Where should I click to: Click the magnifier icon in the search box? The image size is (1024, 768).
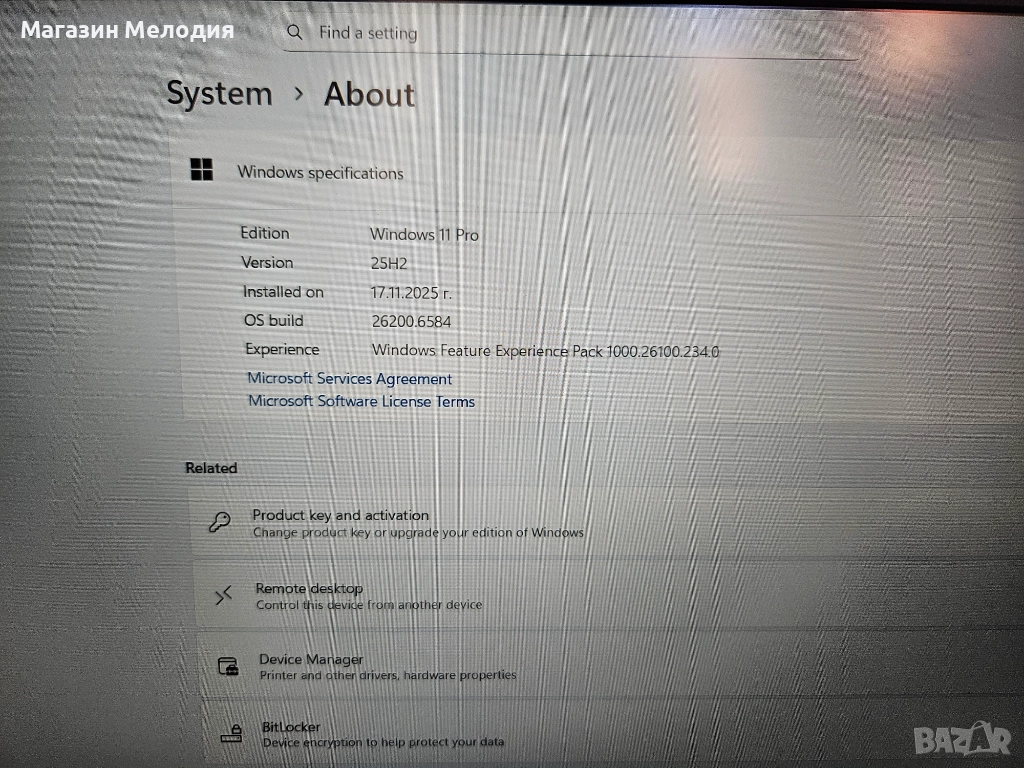coord(294,32)
